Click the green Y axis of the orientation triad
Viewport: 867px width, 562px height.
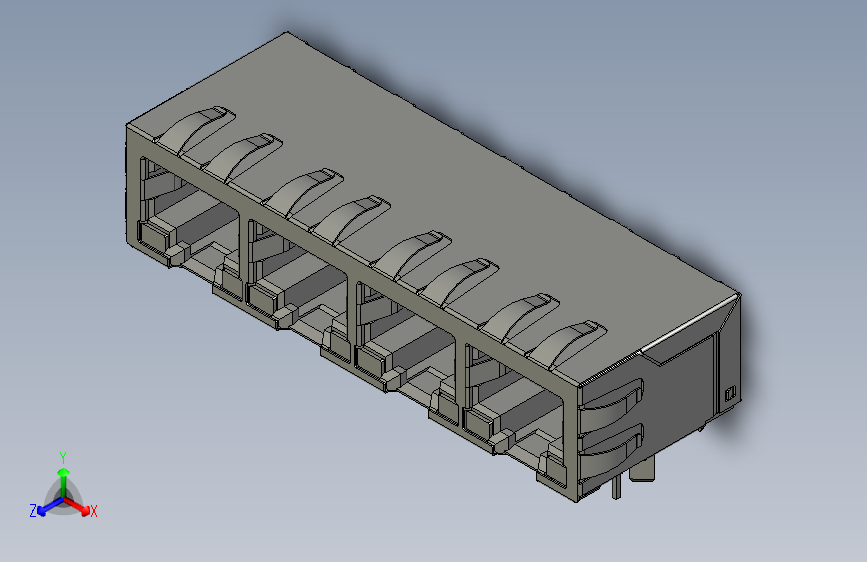64,484
